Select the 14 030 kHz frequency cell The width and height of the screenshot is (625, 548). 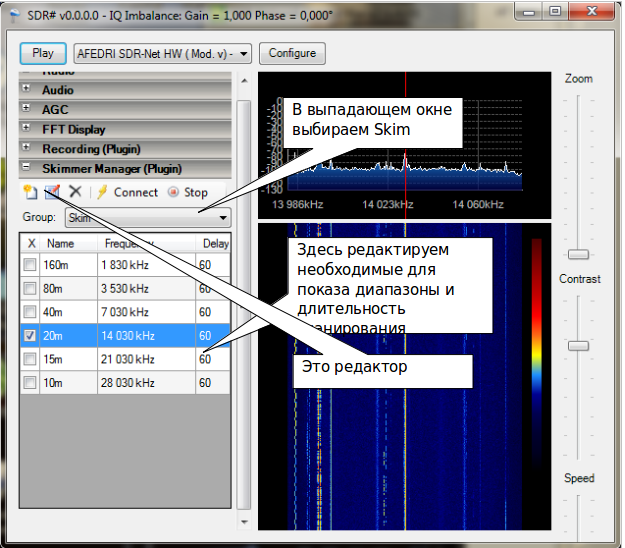[146, 336]
